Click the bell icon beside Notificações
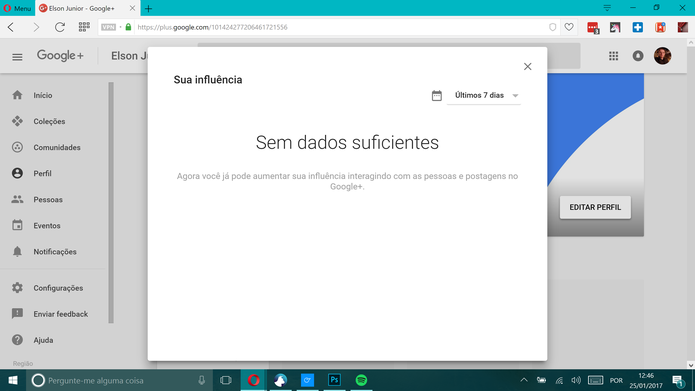695x391 pixels. (x=17, y=251)
